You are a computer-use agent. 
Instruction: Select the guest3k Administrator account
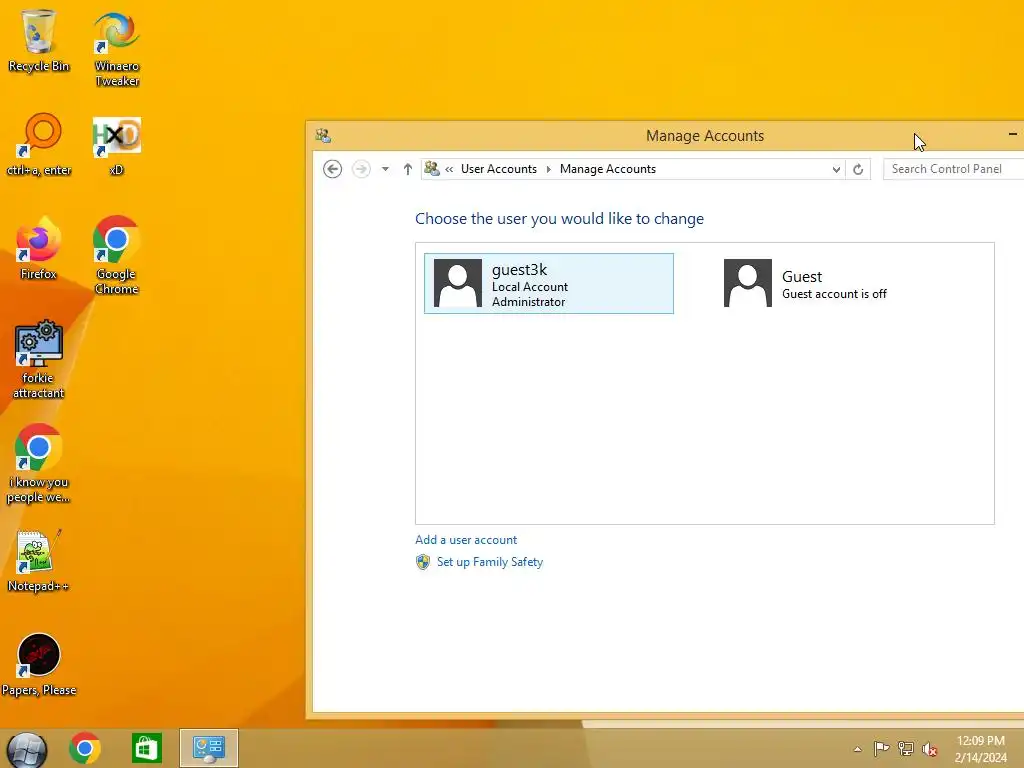549,283
